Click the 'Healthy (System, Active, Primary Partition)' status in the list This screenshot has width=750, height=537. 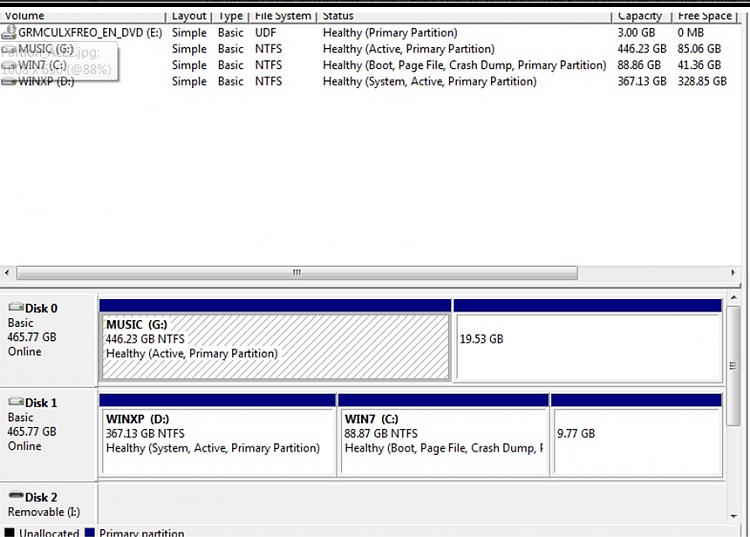point(430,81)
